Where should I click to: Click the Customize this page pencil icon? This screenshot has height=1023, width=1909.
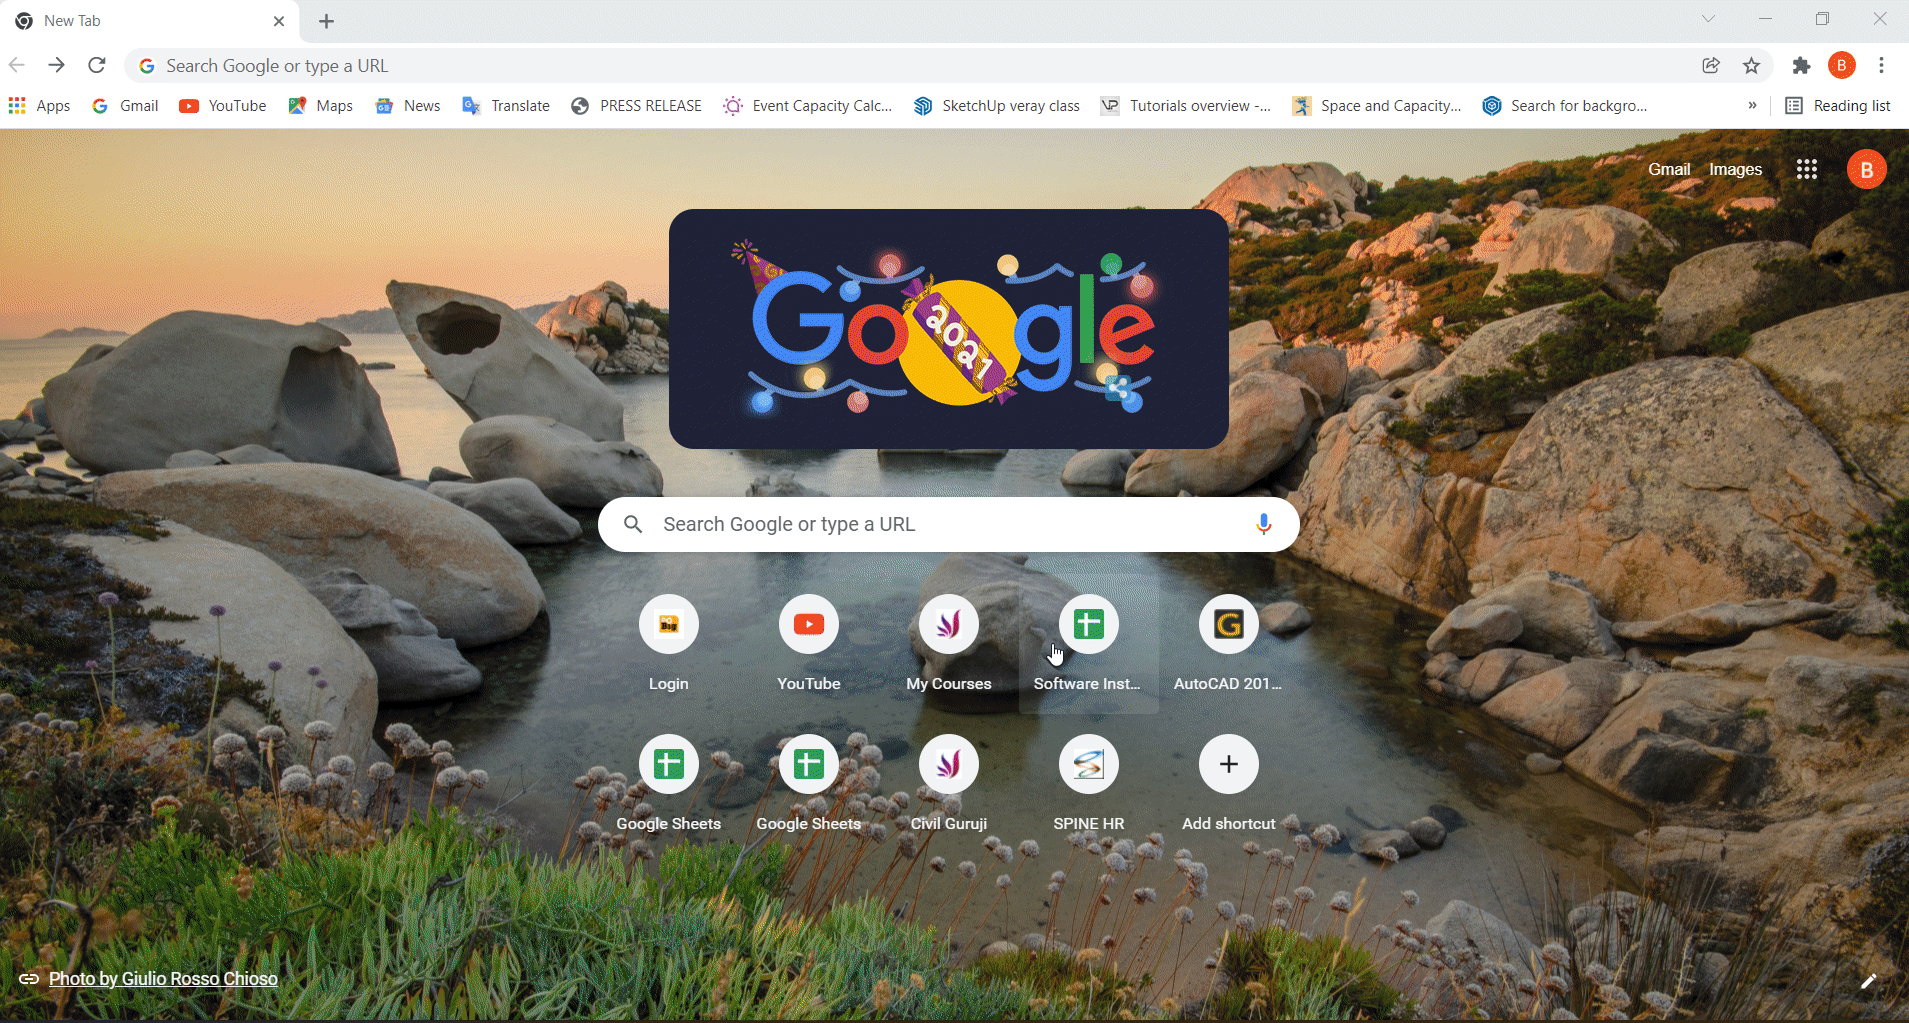pyautogui.click(x=1868, y=981)
